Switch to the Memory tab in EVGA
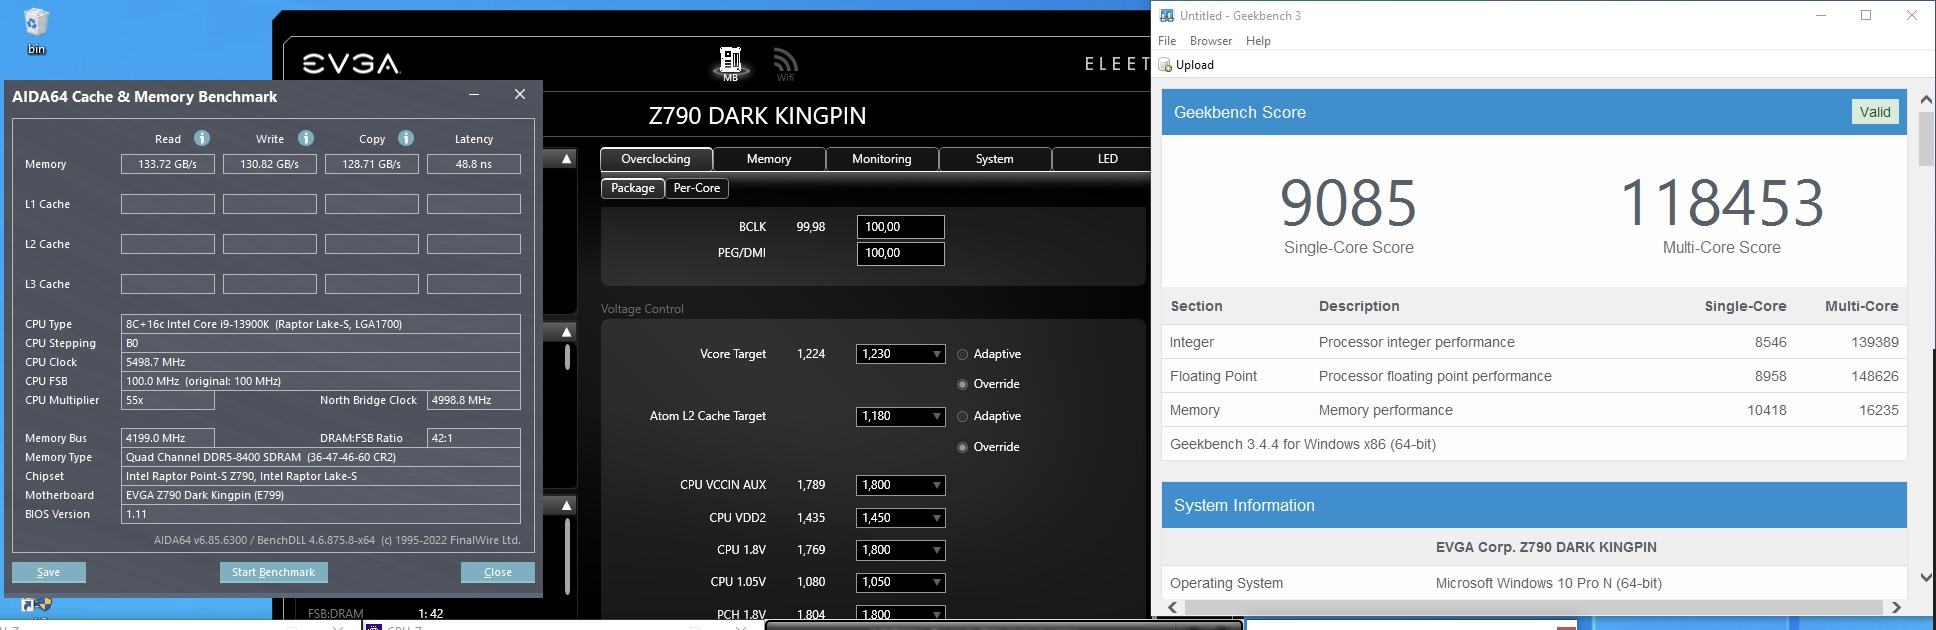 coord(769,159)
